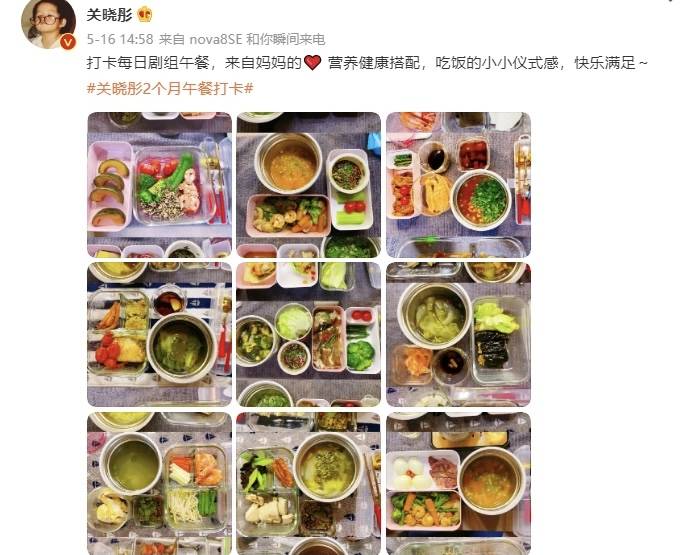Open the tomato soup photo at top right

(x=458, y=185)
